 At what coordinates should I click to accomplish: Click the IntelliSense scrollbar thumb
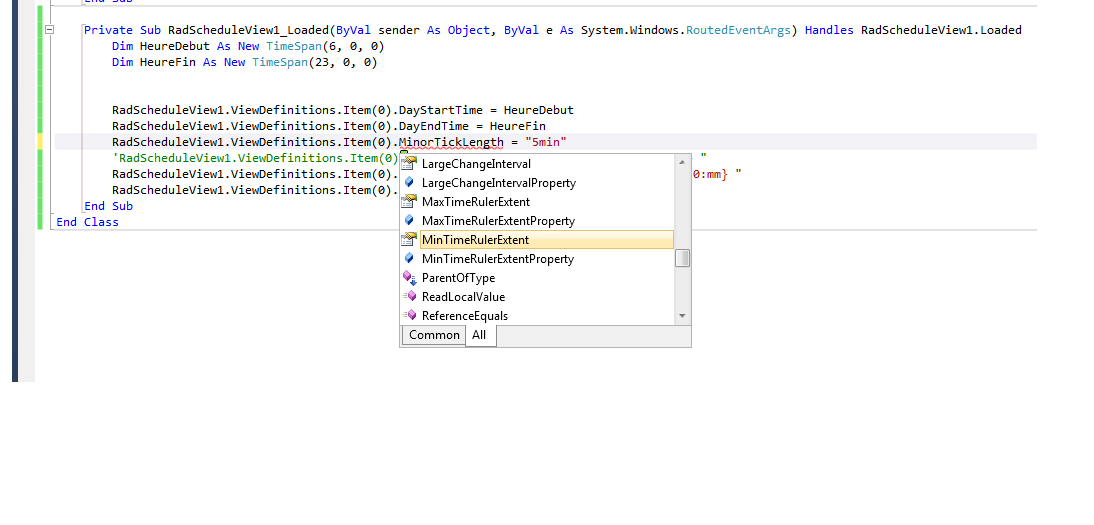point(682,258)
